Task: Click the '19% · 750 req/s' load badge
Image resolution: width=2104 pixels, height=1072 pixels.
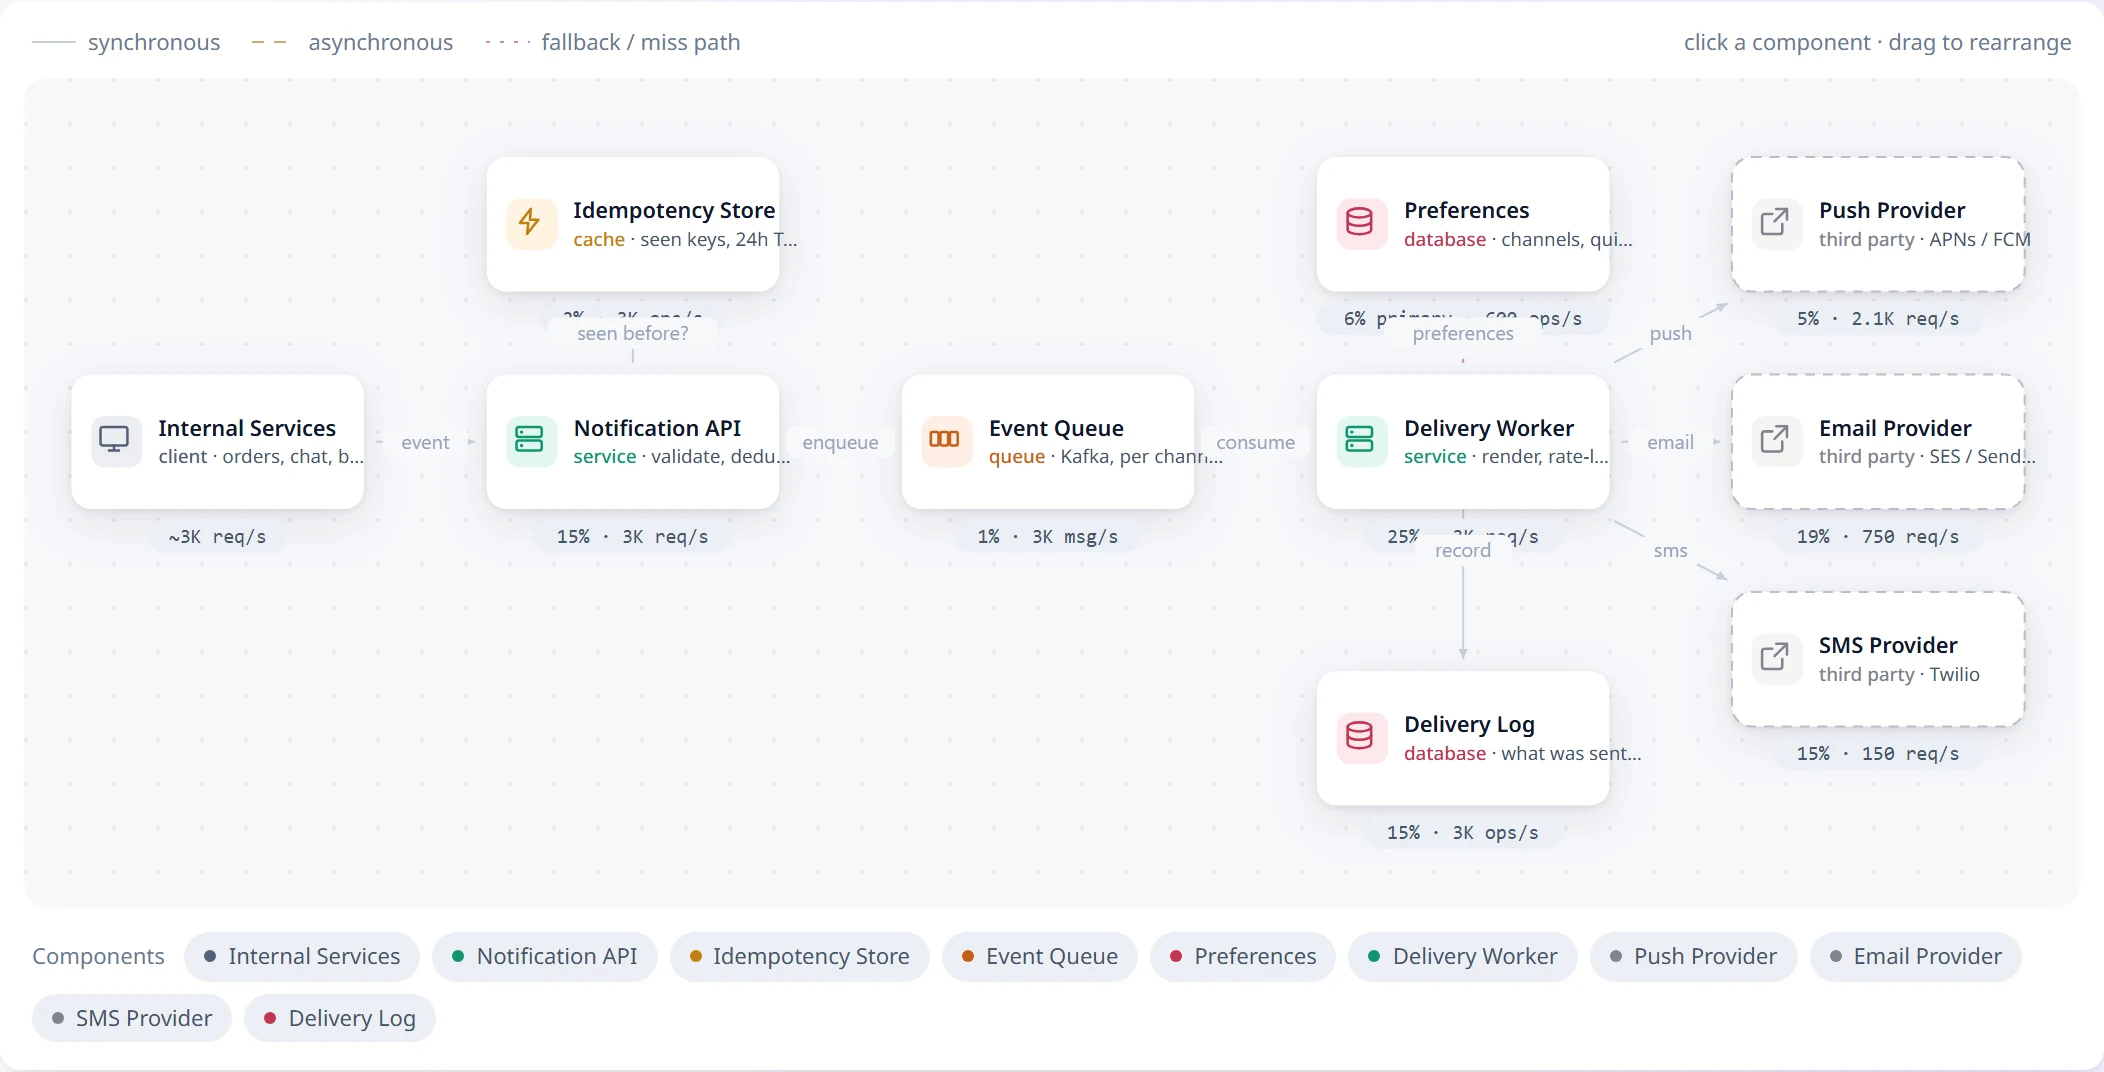Action: tap(1878, 537)
